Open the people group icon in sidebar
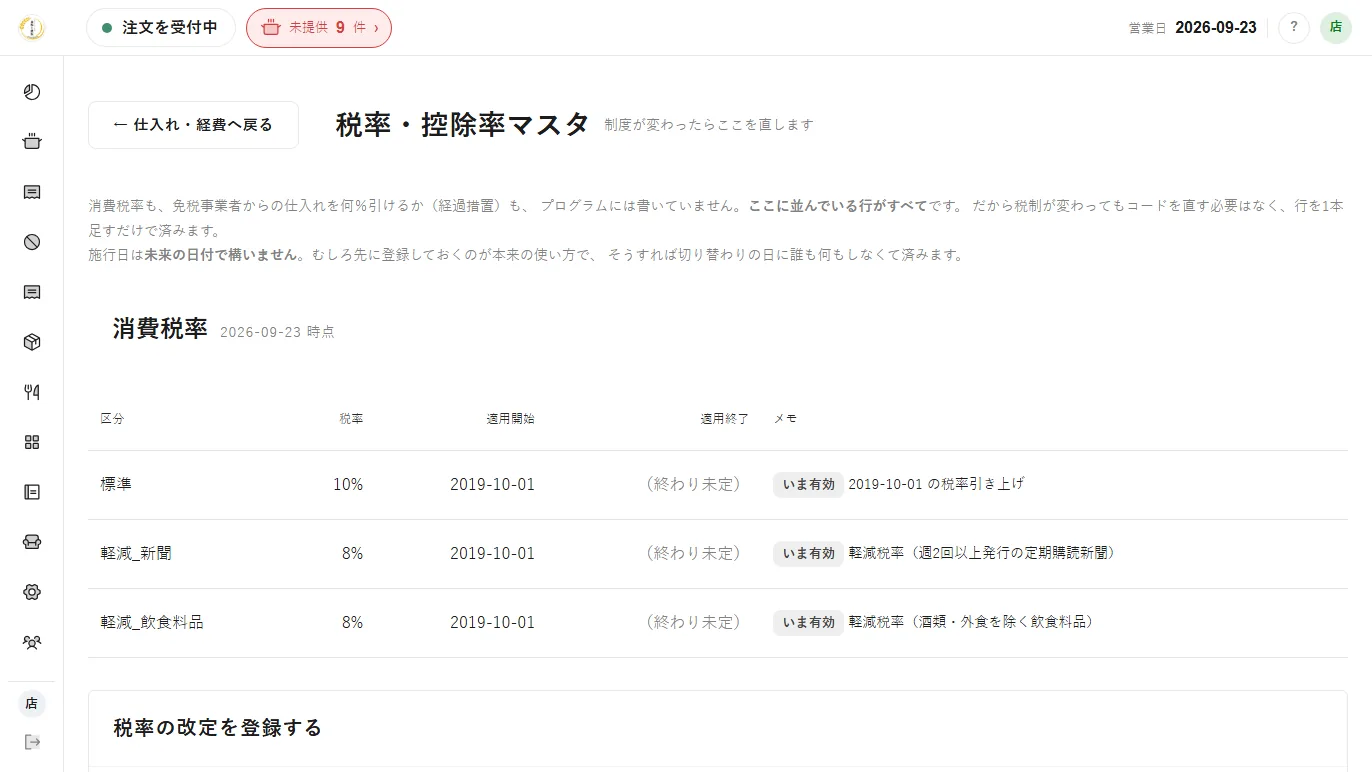Viewport: 1372px width, 772px height. pos(32,642)
